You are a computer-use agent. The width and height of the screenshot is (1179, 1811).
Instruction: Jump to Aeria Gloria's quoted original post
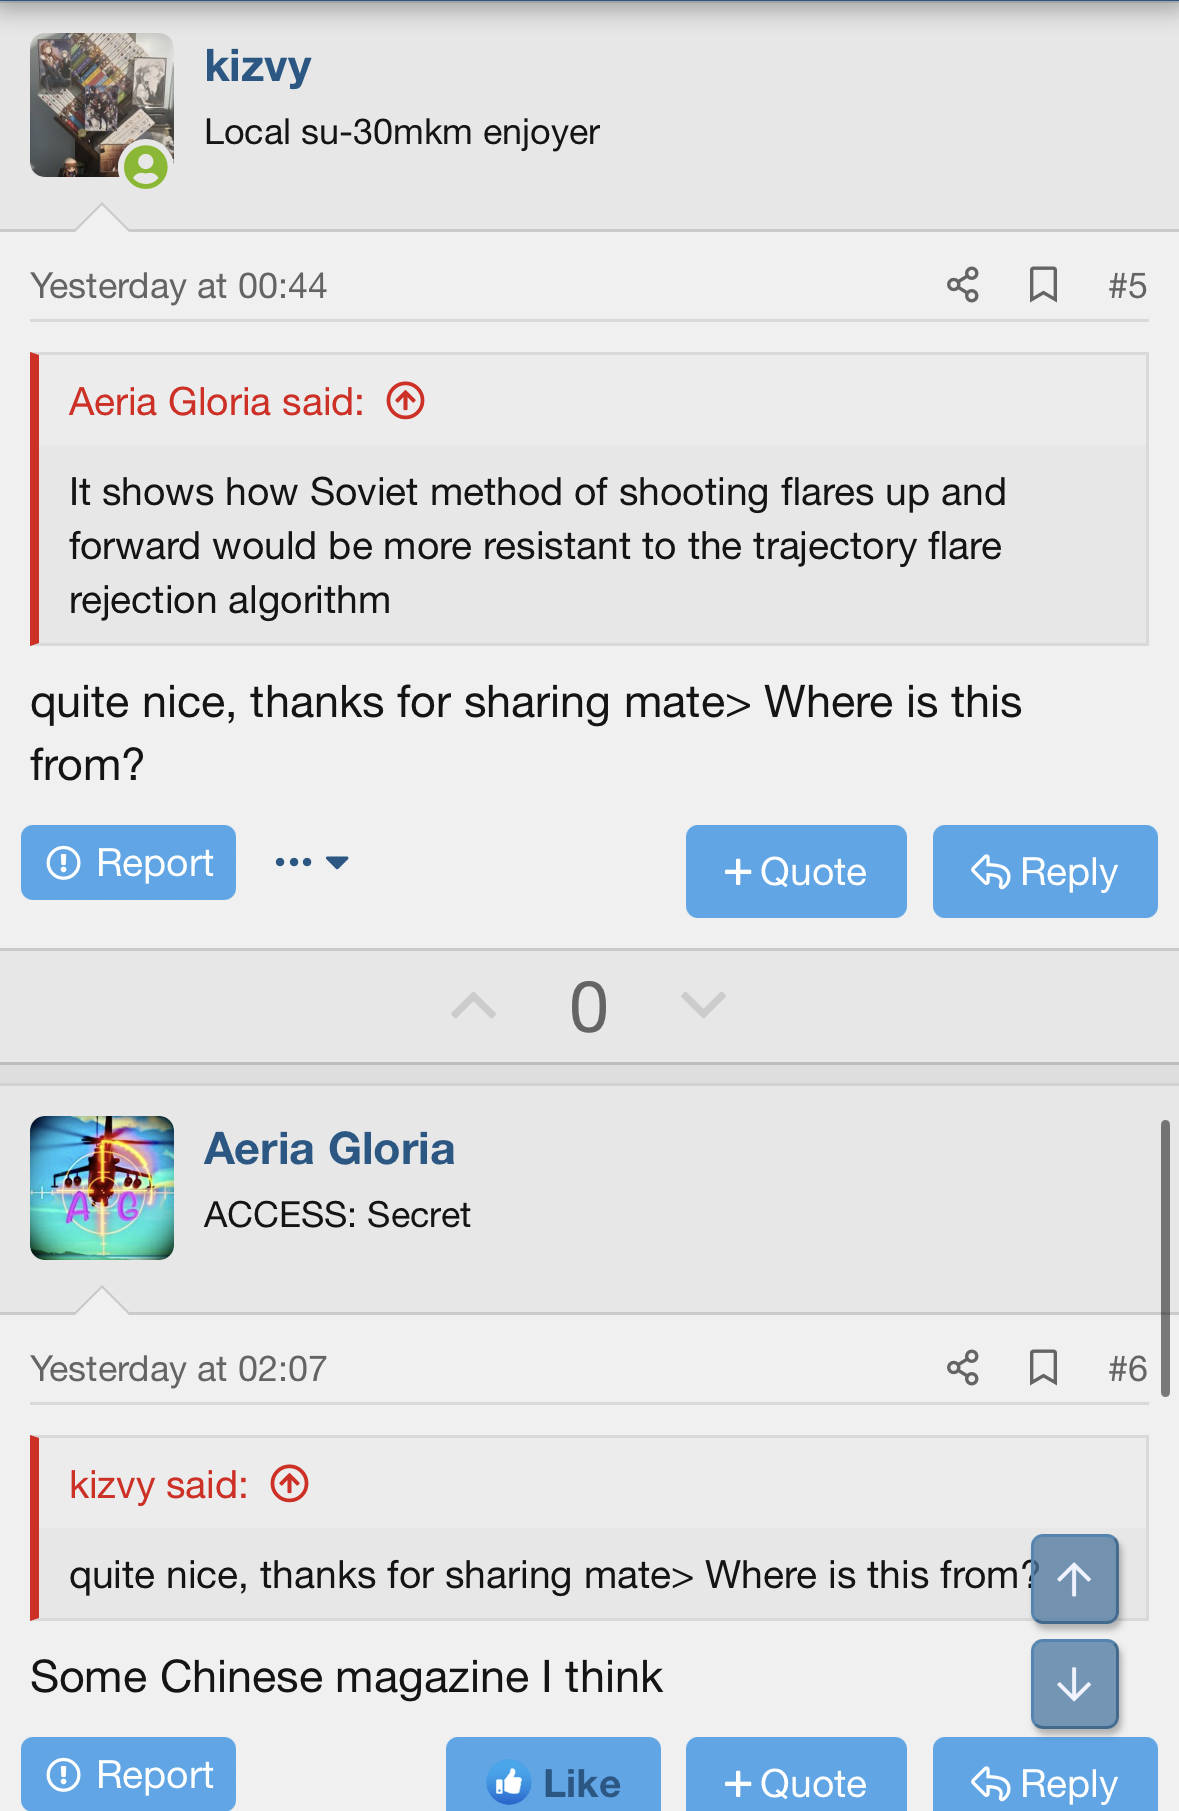click(x=406, y=402)
